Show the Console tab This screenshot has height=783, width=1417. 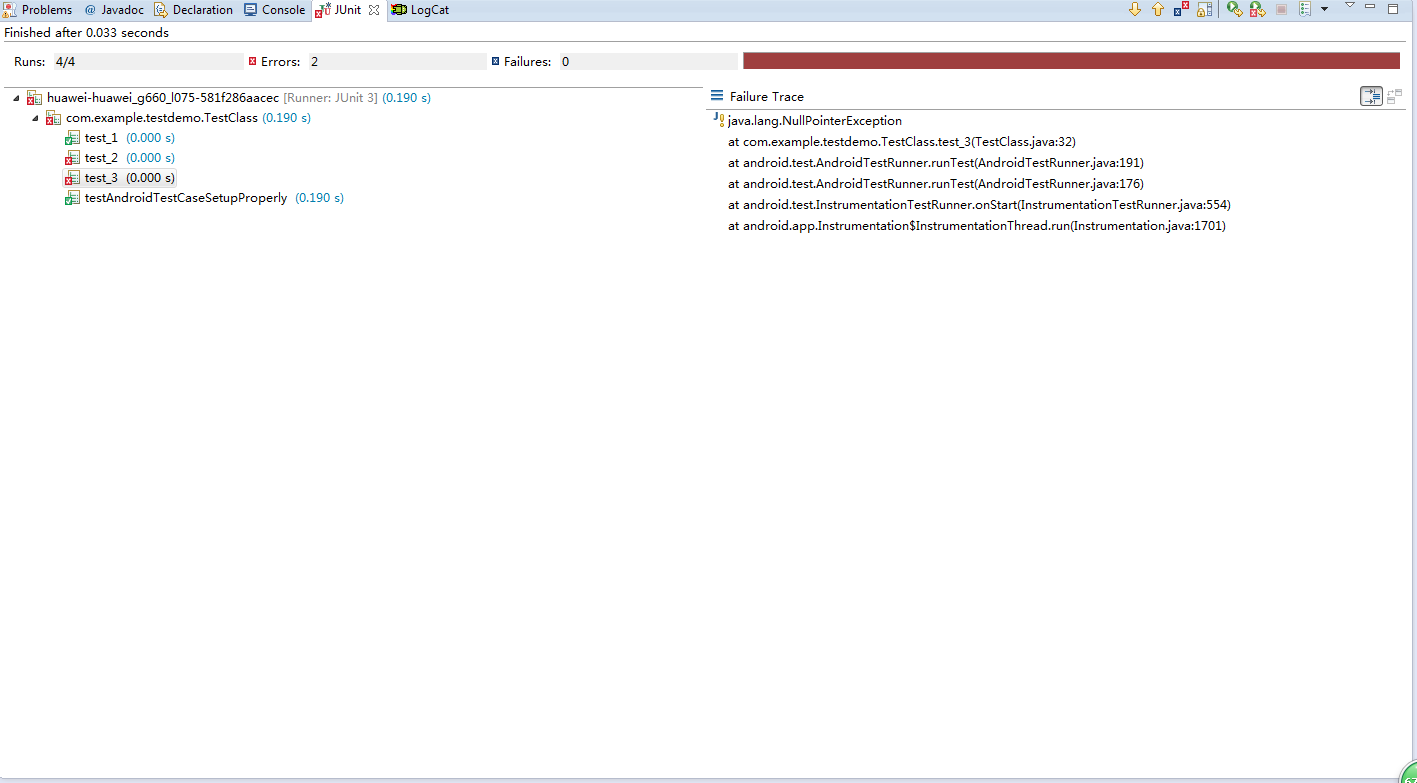274,10
